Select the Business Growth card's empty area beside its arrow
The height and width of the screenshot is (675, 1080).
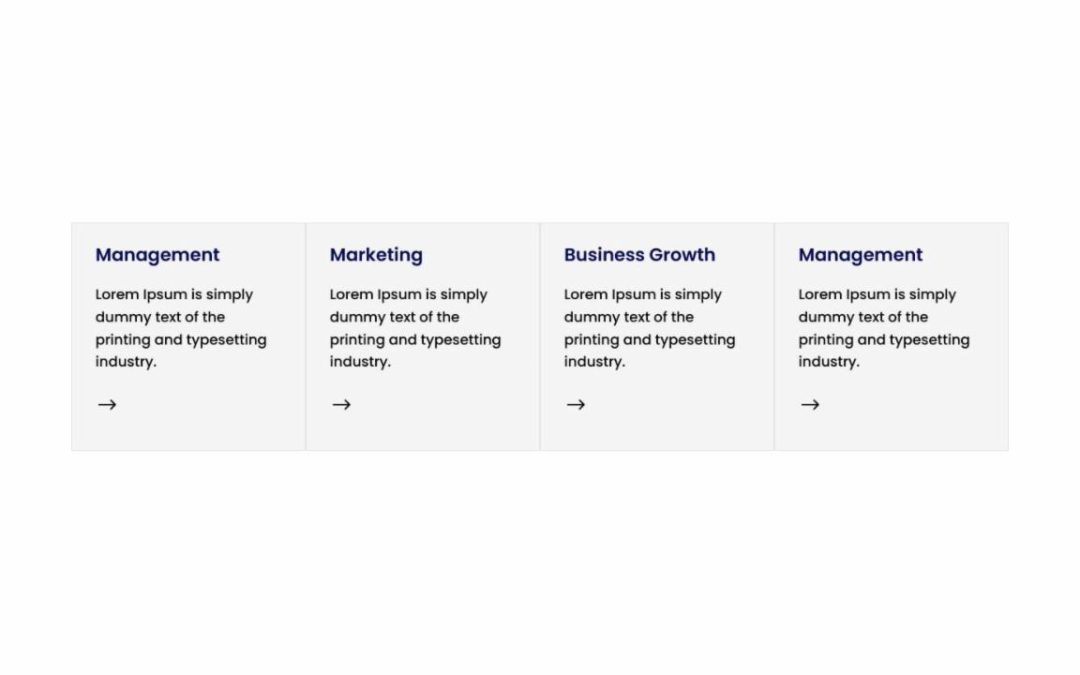(675, 404)
